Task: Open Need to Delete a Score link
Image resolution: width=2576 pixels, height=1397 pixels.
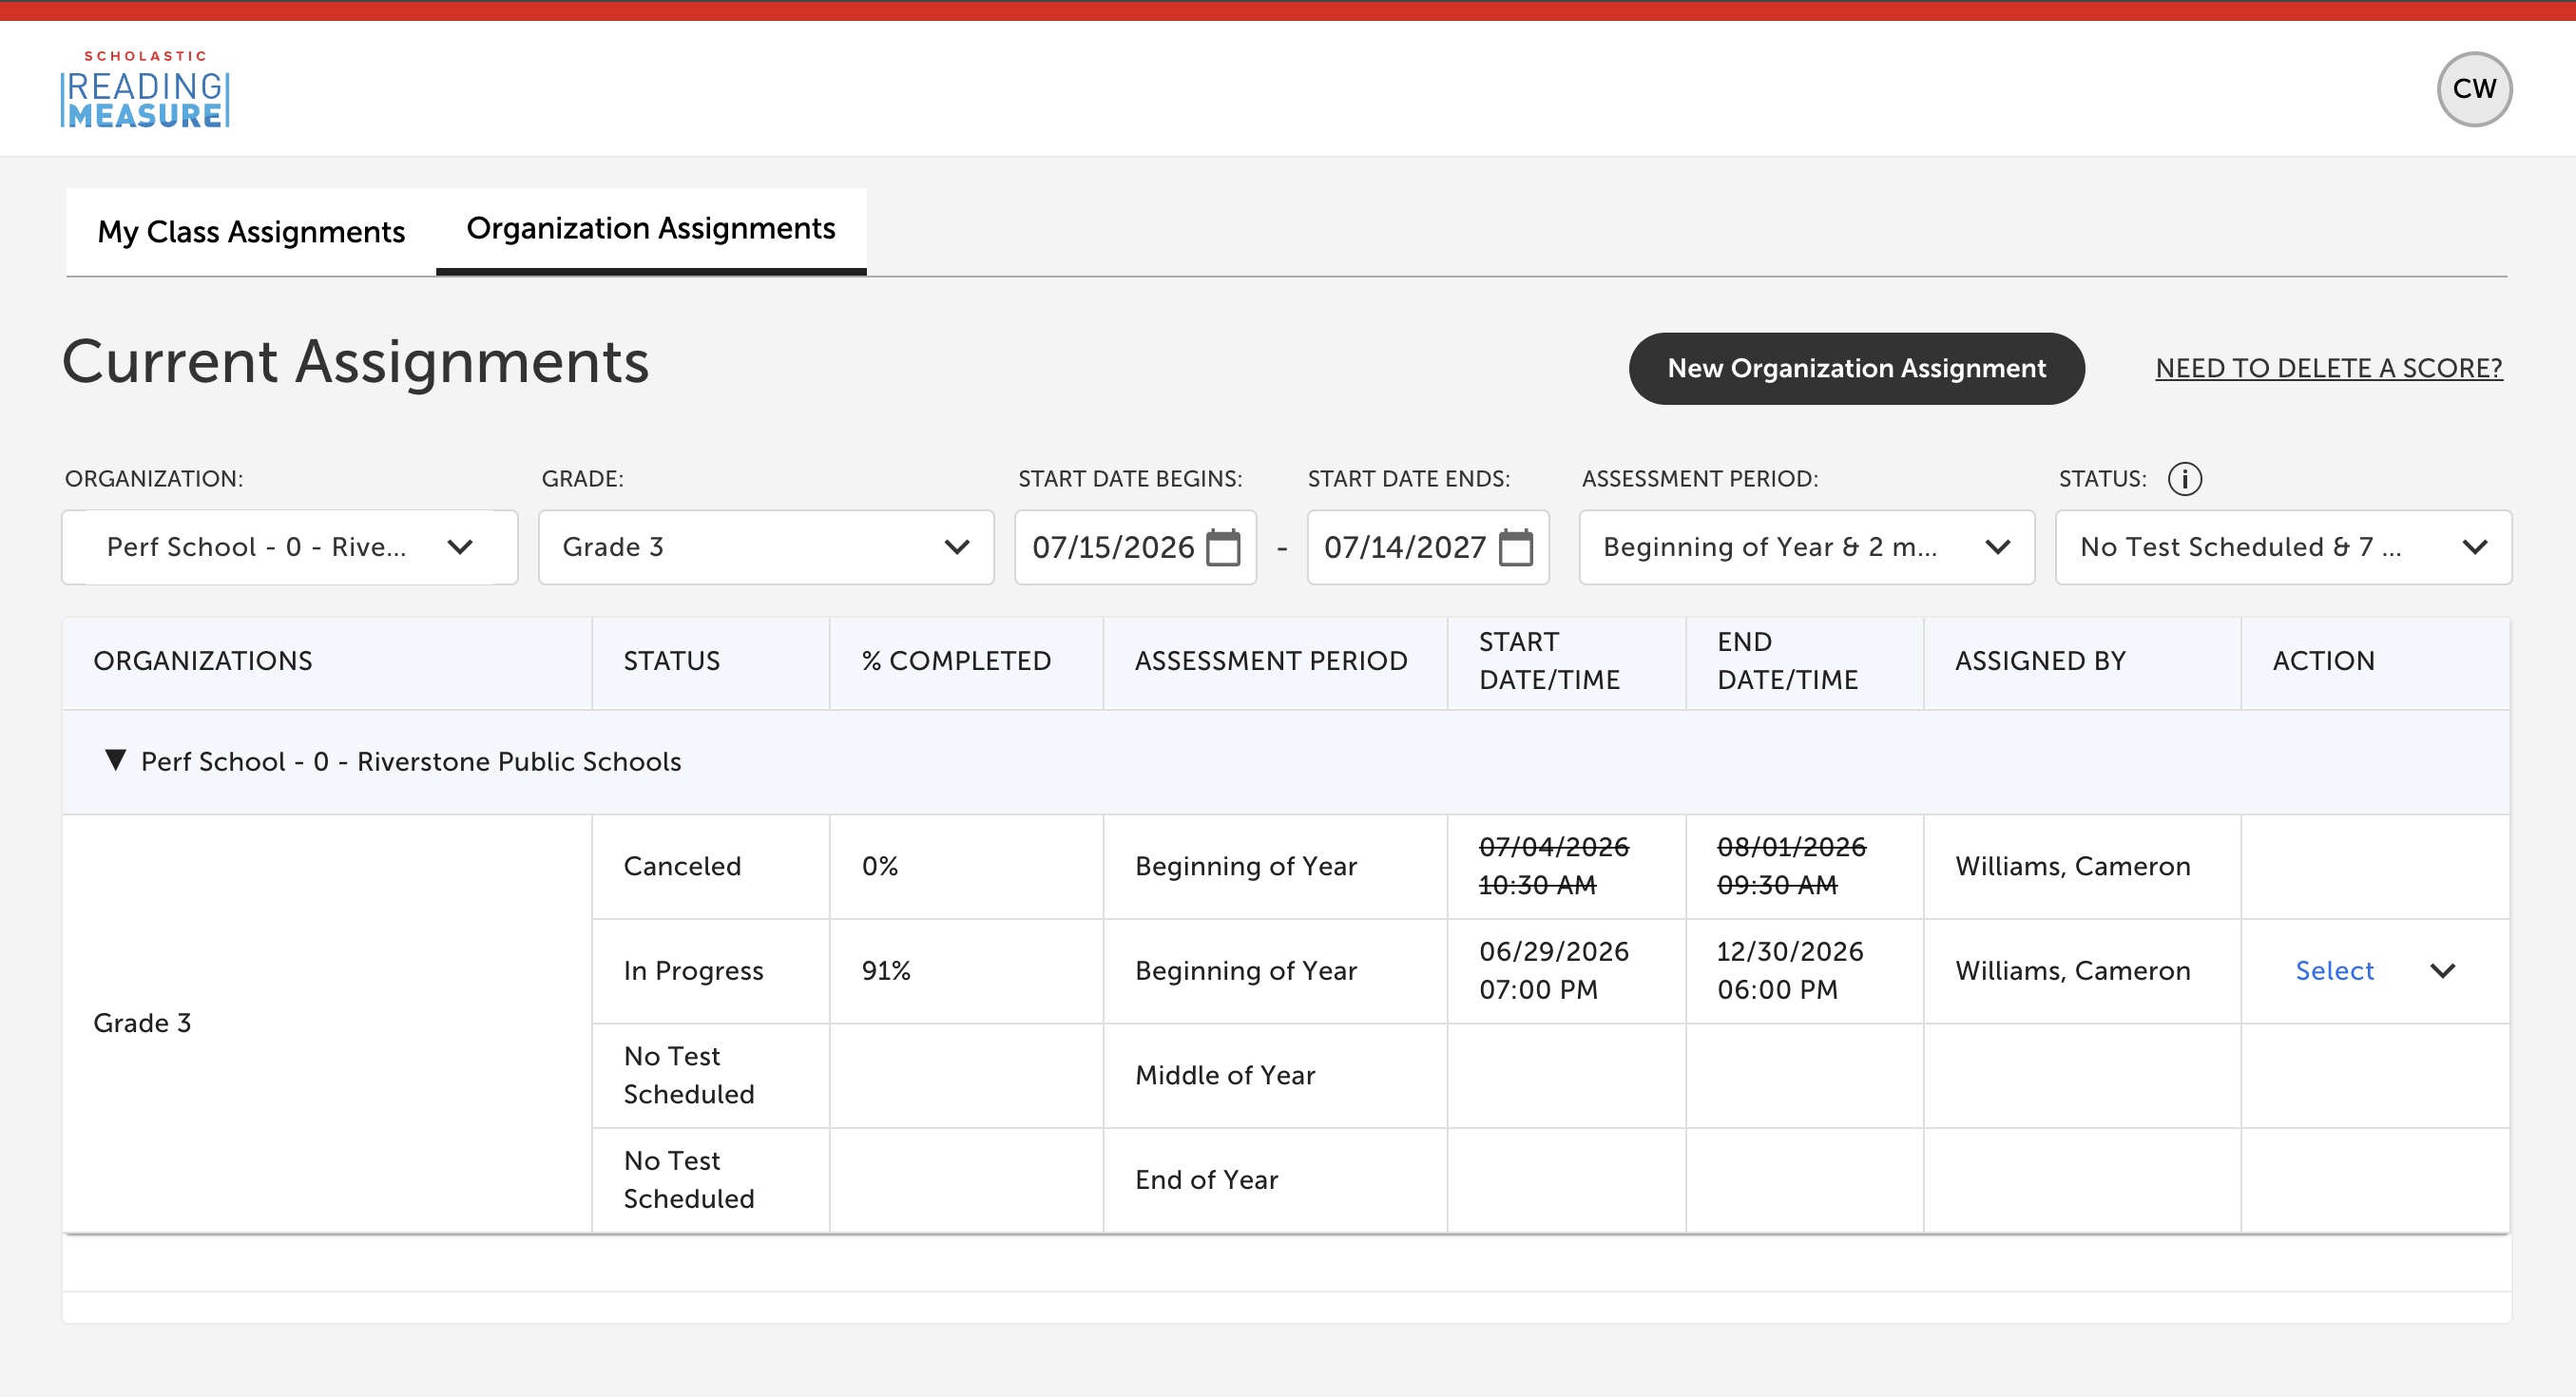Action: point(2328,369)
